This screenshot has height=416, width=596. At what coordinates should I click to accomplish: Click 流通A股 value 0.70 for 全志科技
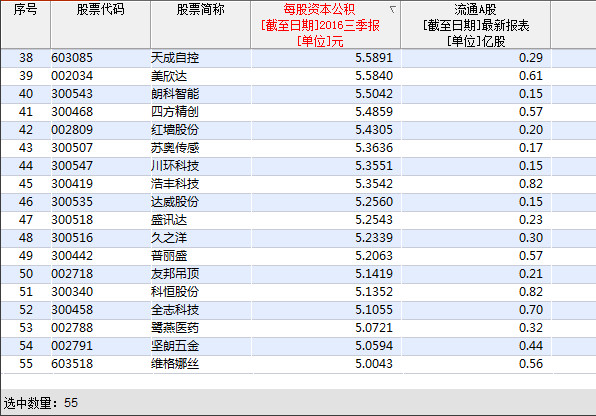tap(531, 310)
